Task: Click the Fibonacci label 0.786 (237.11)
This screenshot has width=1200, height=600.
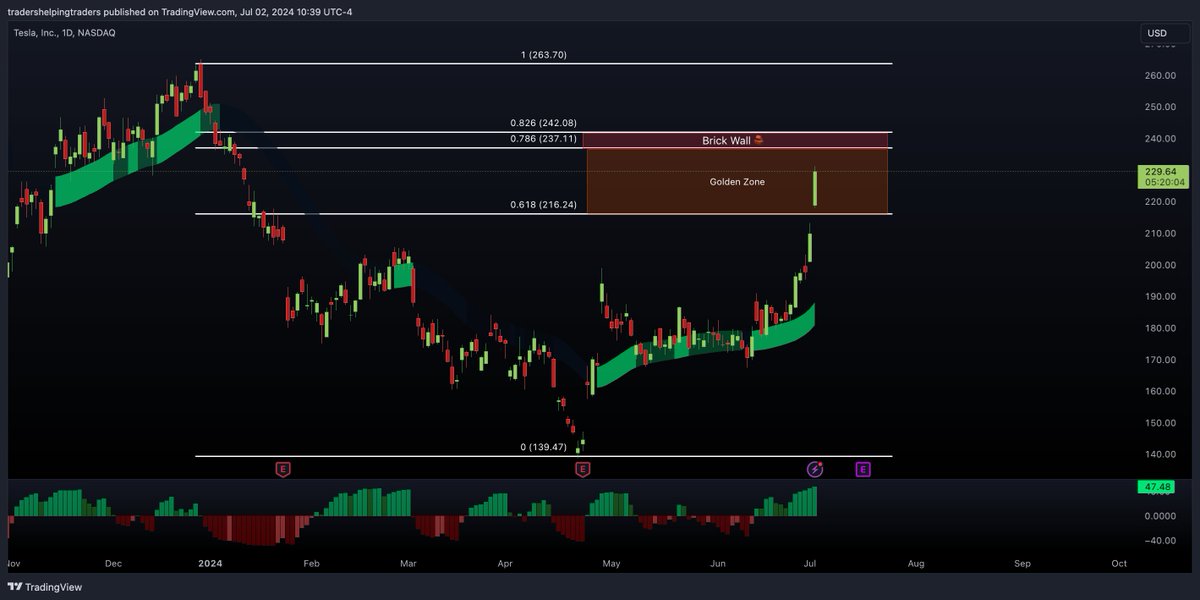Action: point(545,139)
